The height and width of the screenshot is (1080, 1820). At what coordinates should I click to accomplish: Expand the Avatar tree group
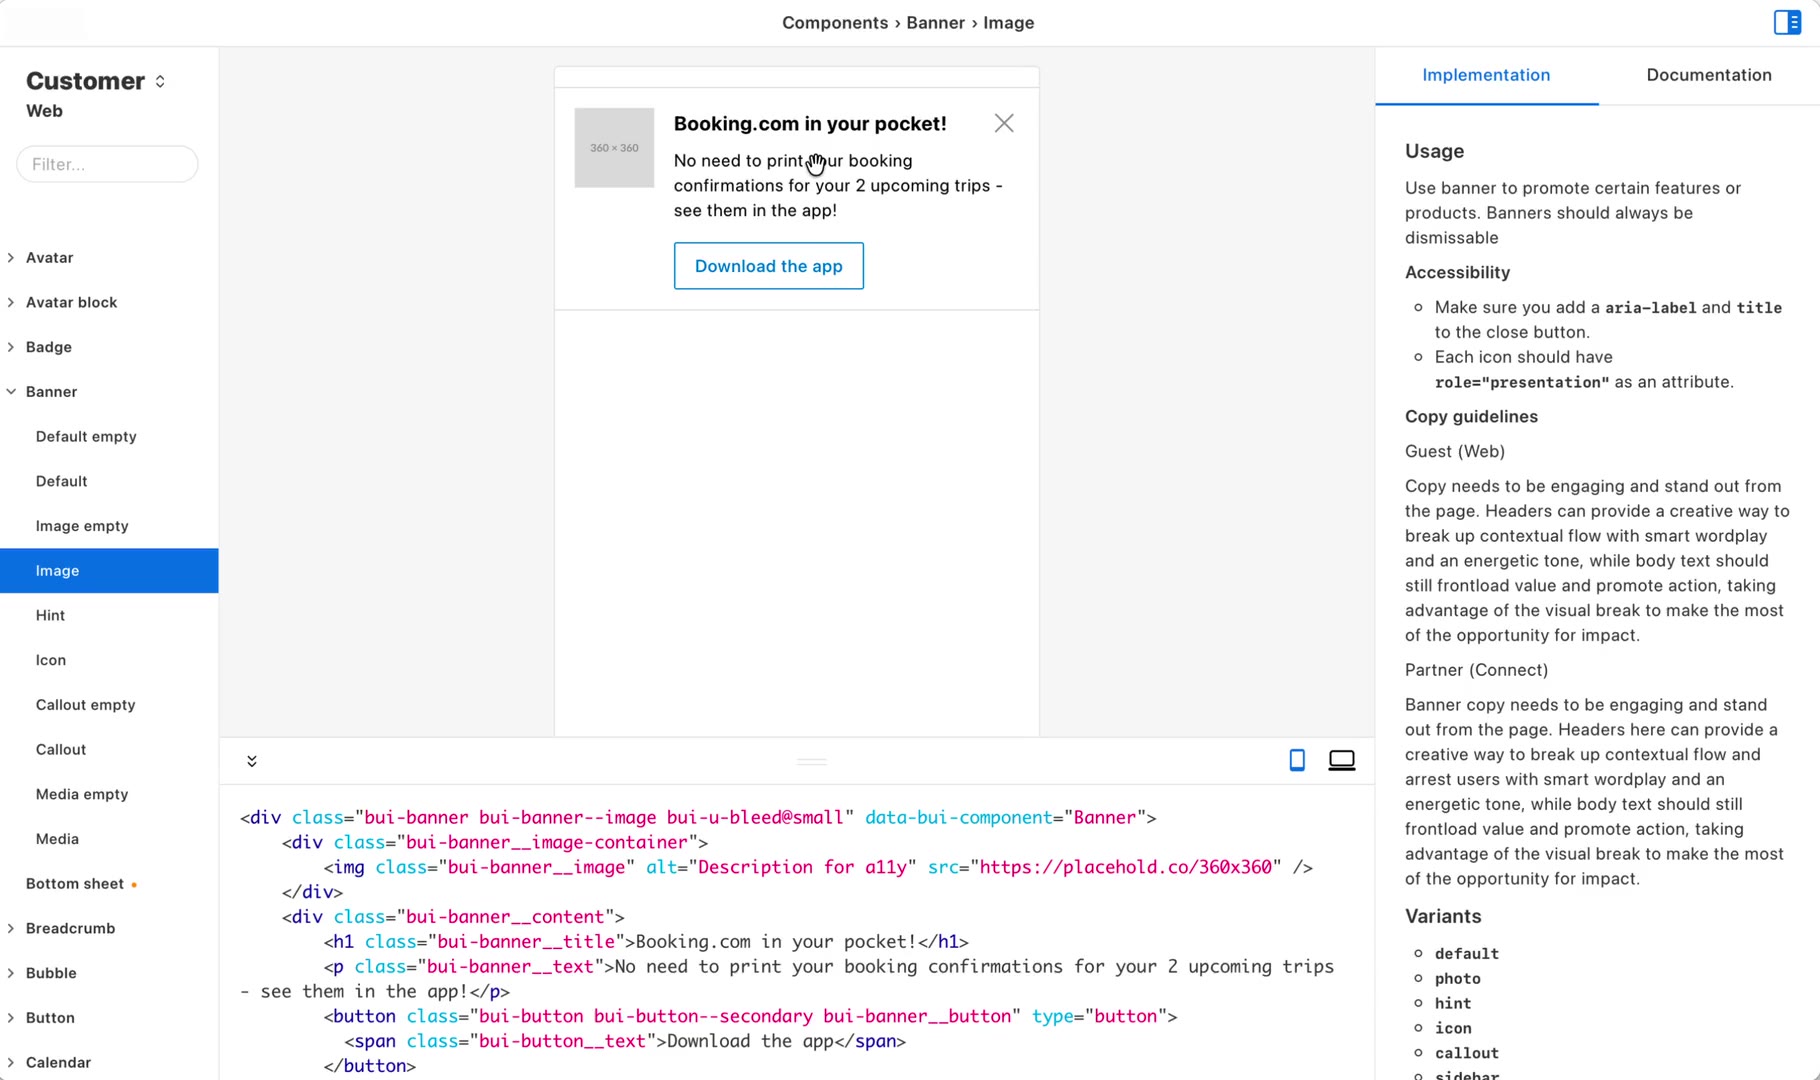50,257
